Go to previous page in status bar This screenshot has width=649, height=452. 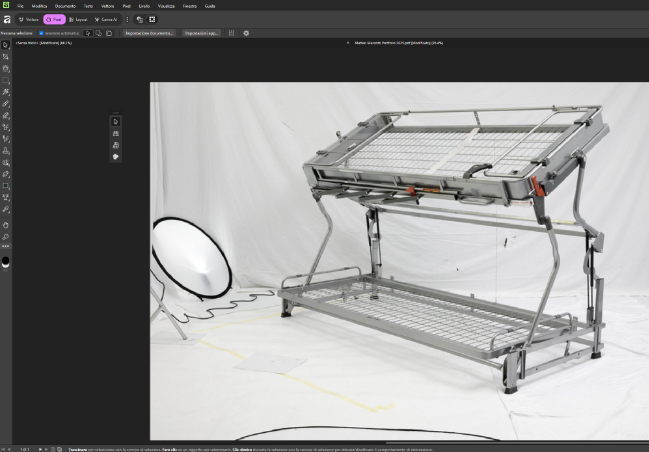[x=9, y=449]
